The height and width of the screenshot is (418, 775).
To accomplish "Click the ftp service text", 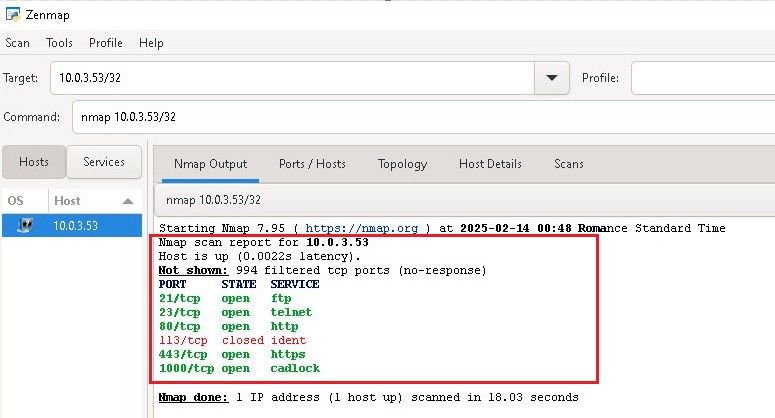I will coord(281,298).
